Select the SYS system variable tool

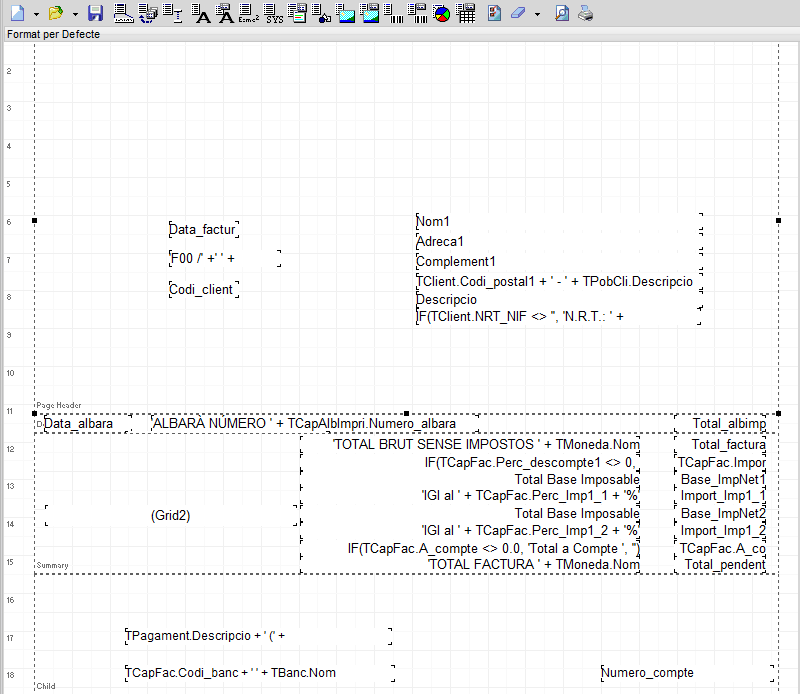273,13
